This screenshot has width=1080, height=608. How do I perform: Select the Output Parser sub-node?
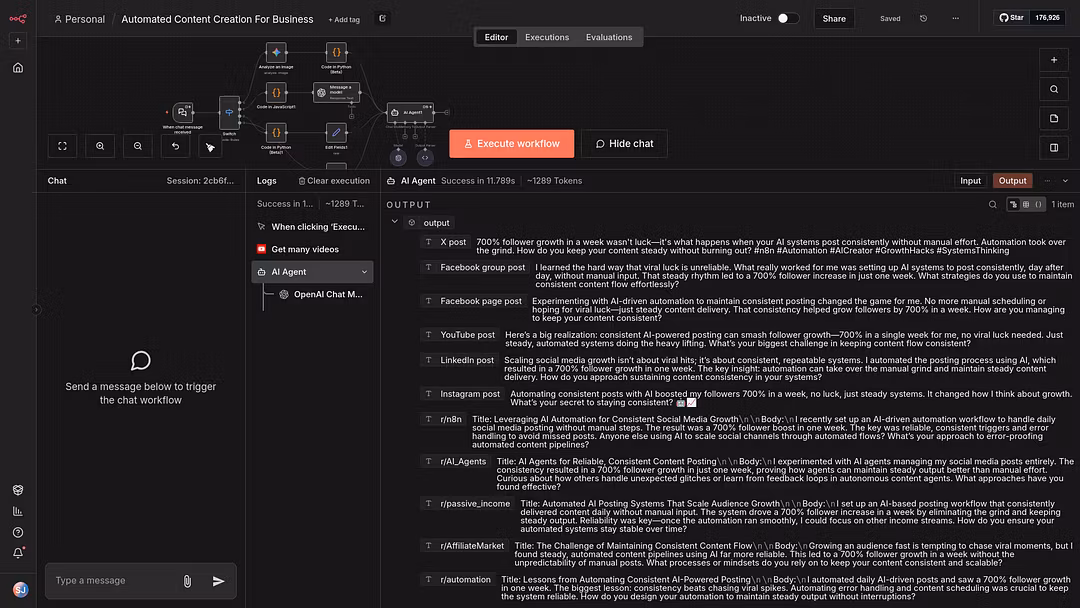(x=425, y=158)
